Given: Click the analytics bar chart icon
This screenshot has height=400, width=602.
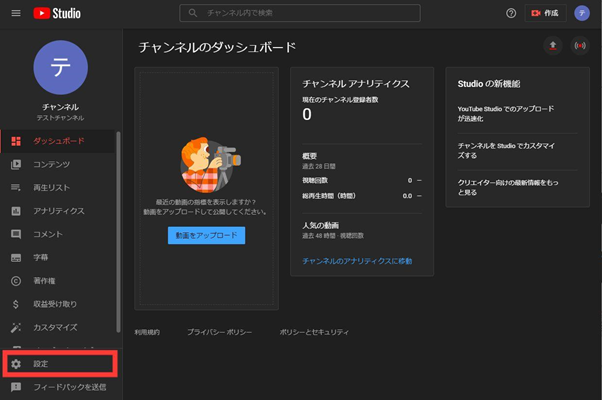Looking at the screenshot, I should [16, 211].
